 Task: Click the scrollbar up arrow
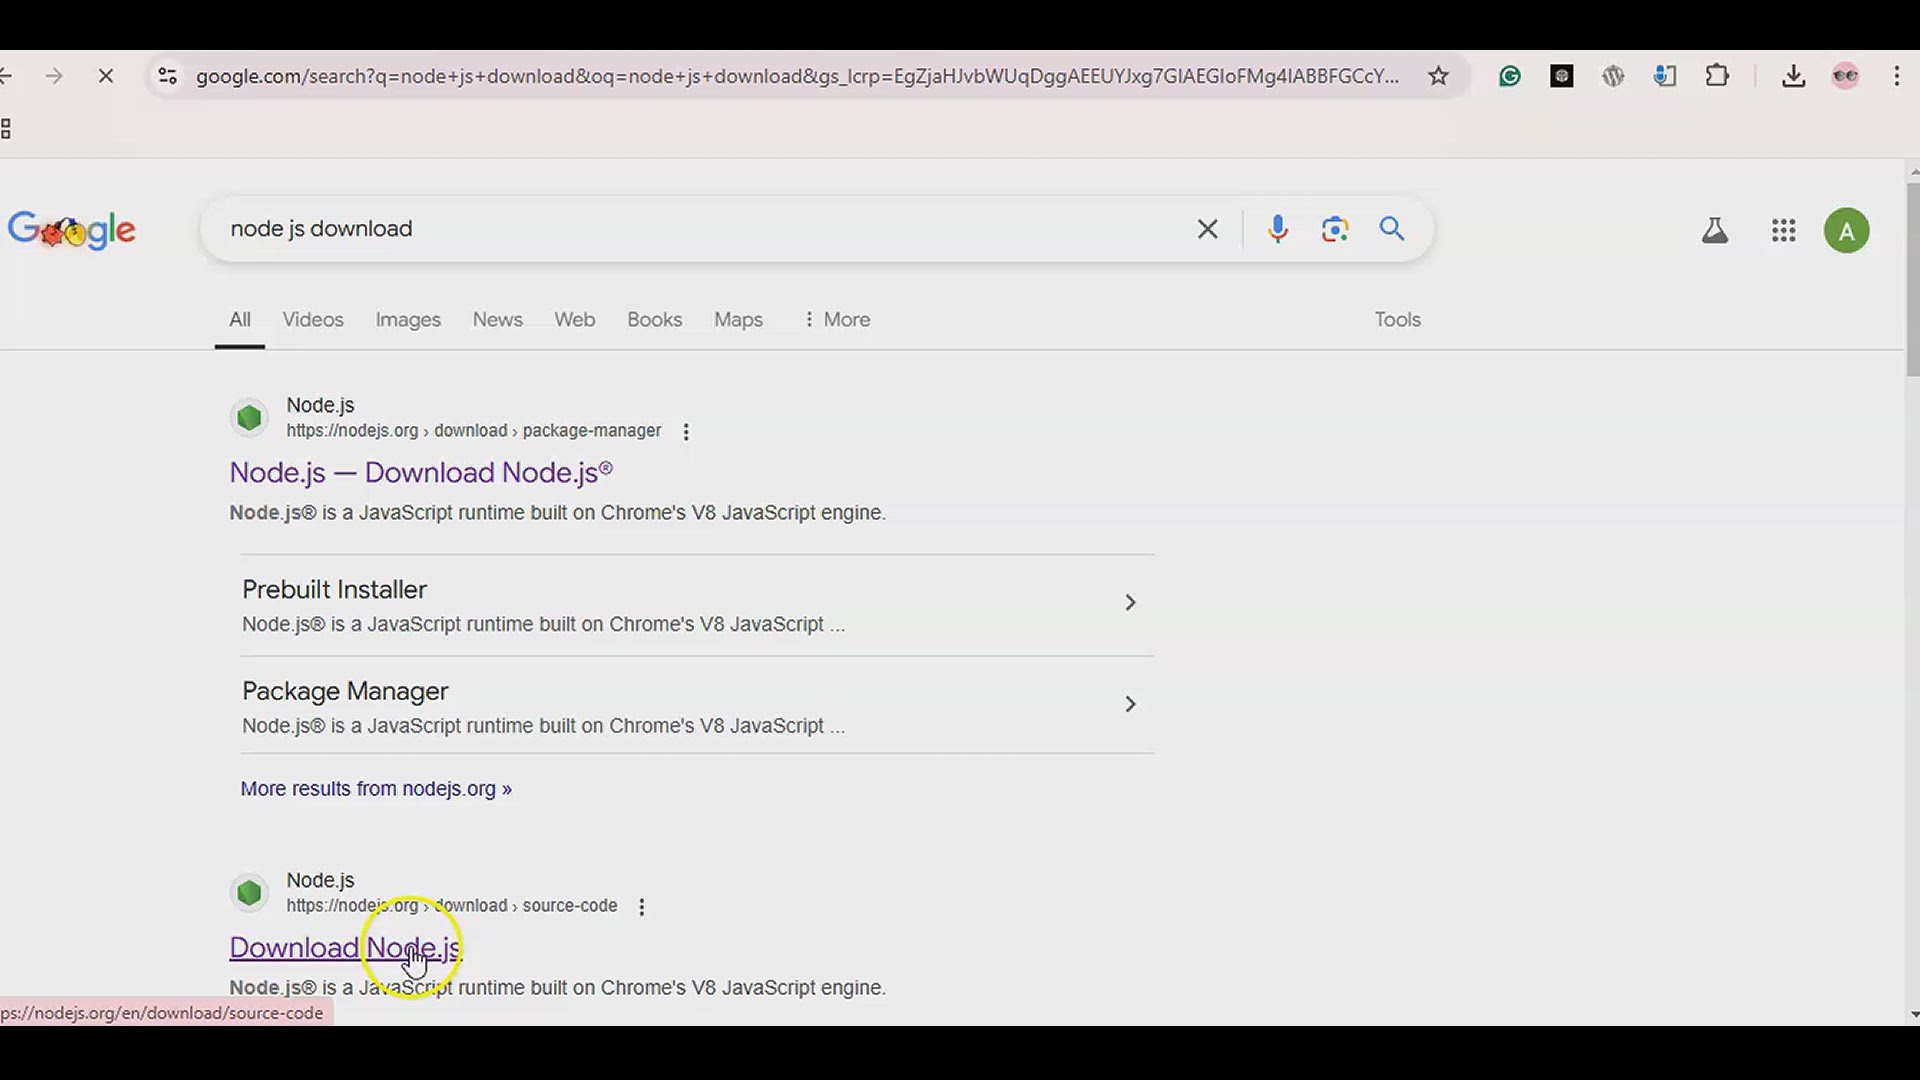click(1913, 171)
